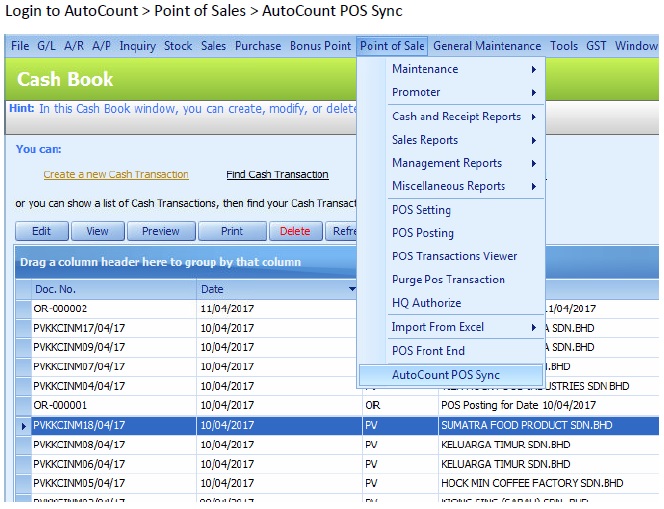Click the row indicator arrow of PVKKCINM18/04/17

24,425
